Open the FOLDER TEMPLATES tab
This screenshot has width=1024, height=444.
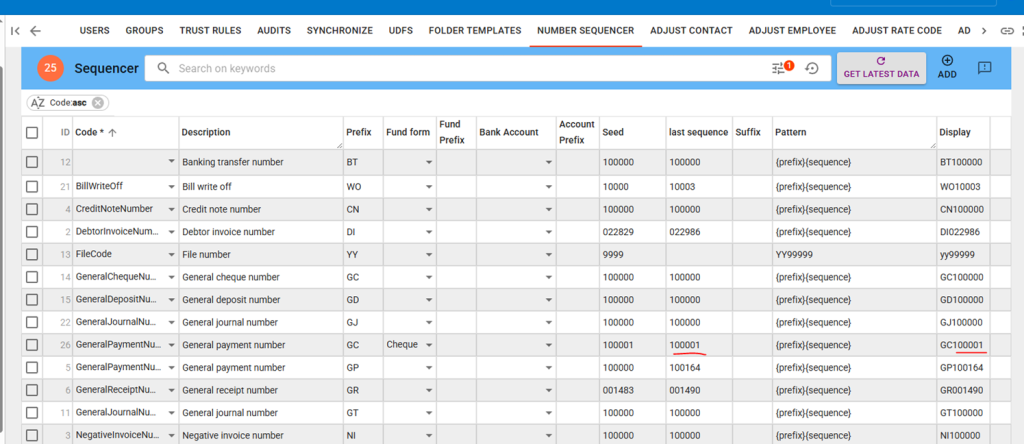pyautogui.click(x=475, y=30)
